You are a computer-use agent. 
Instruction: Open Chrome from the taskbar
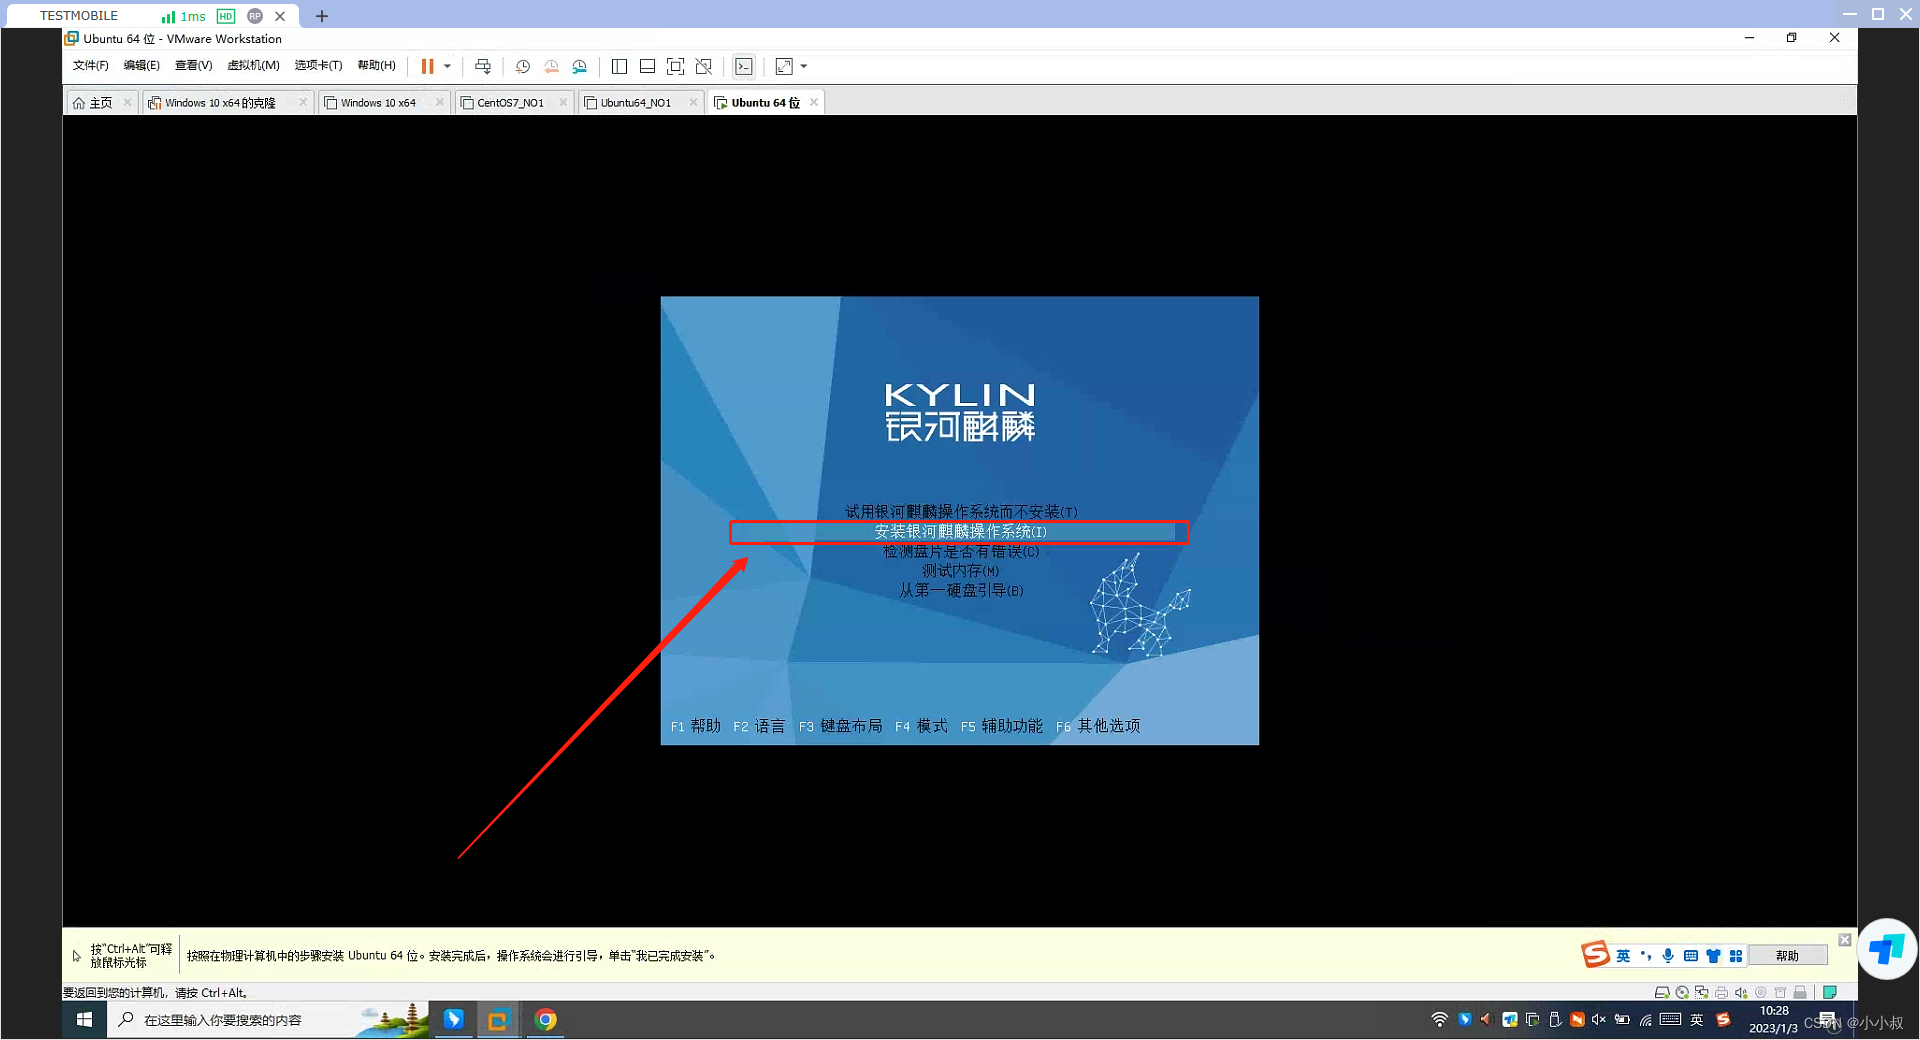tap(546, 1020)
